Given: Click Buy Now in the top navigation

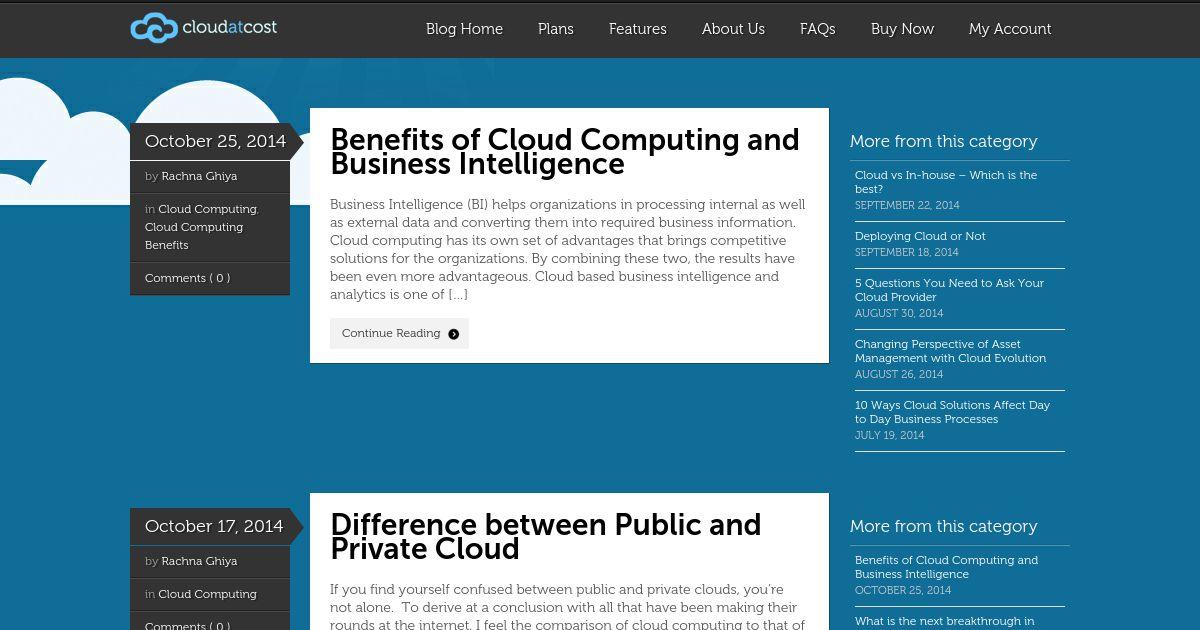Looking at the screenshot, I should click(x=902, y=29).
